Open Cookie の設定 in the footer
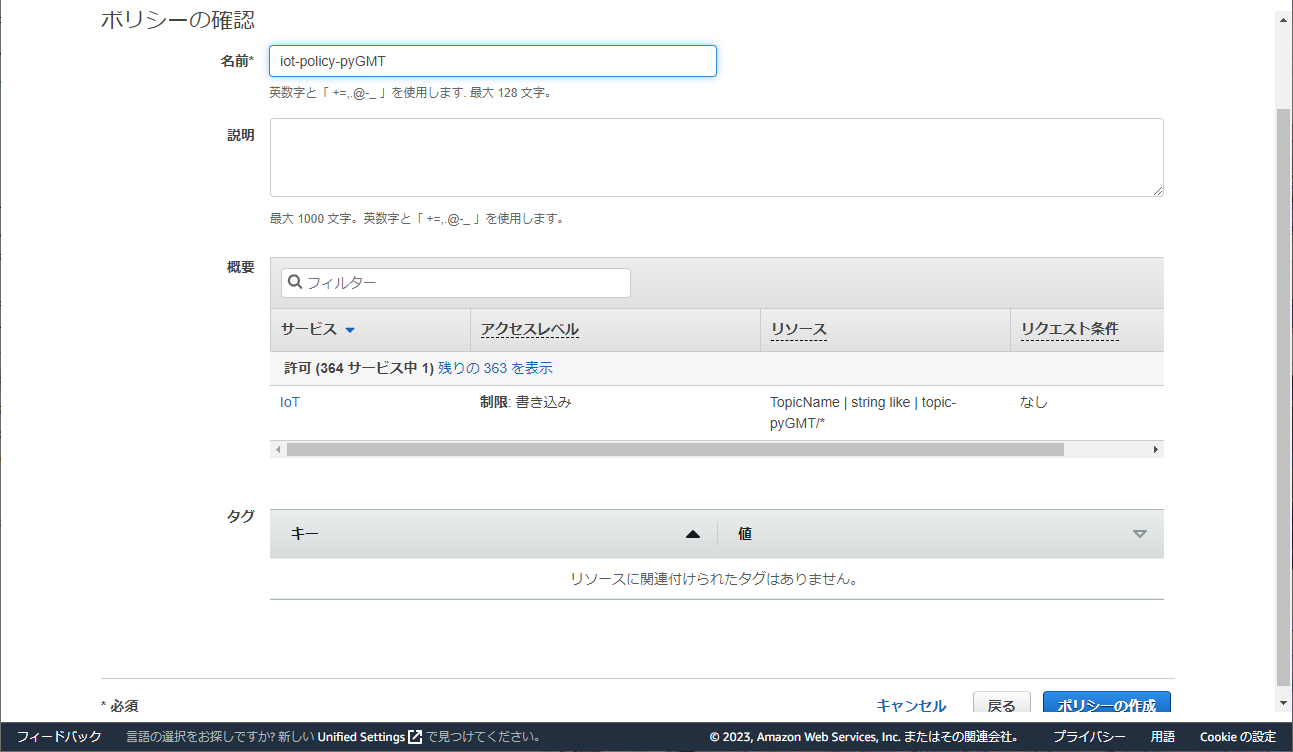The image size is (1293, 752). coord(1237,737)
